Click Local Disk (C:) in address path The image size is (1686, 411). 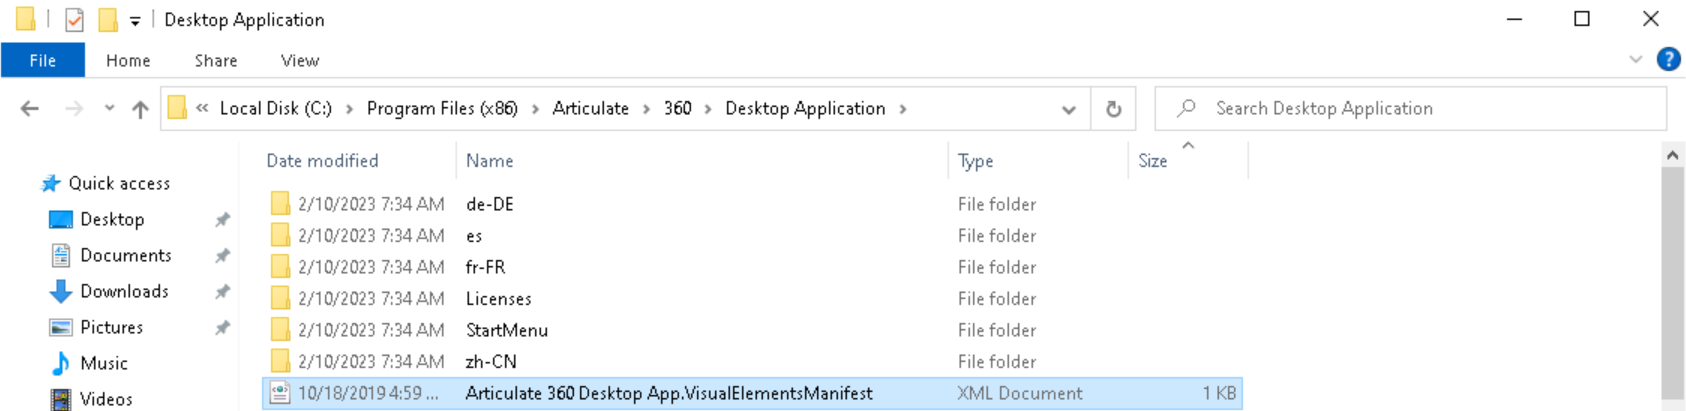pyautogui.click(x=276, y=108)
